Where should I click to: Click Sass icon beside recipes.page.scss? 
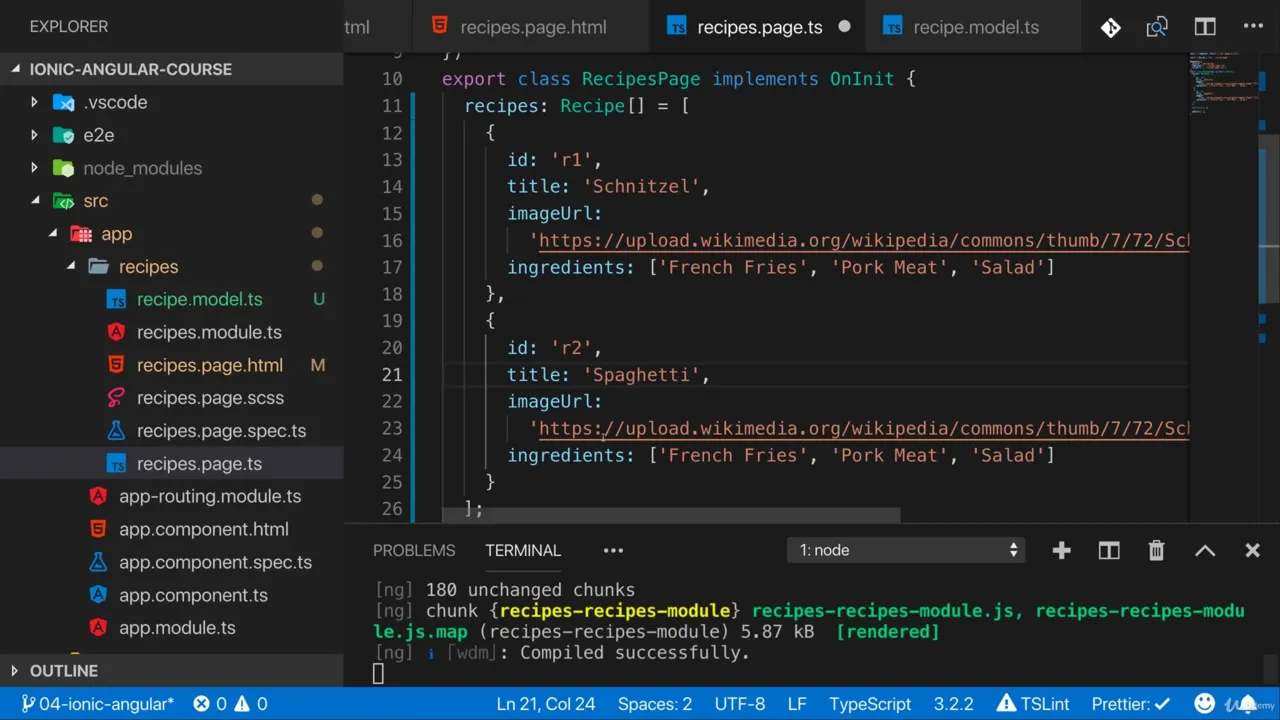pyautogui.click(x=117, y=398)
